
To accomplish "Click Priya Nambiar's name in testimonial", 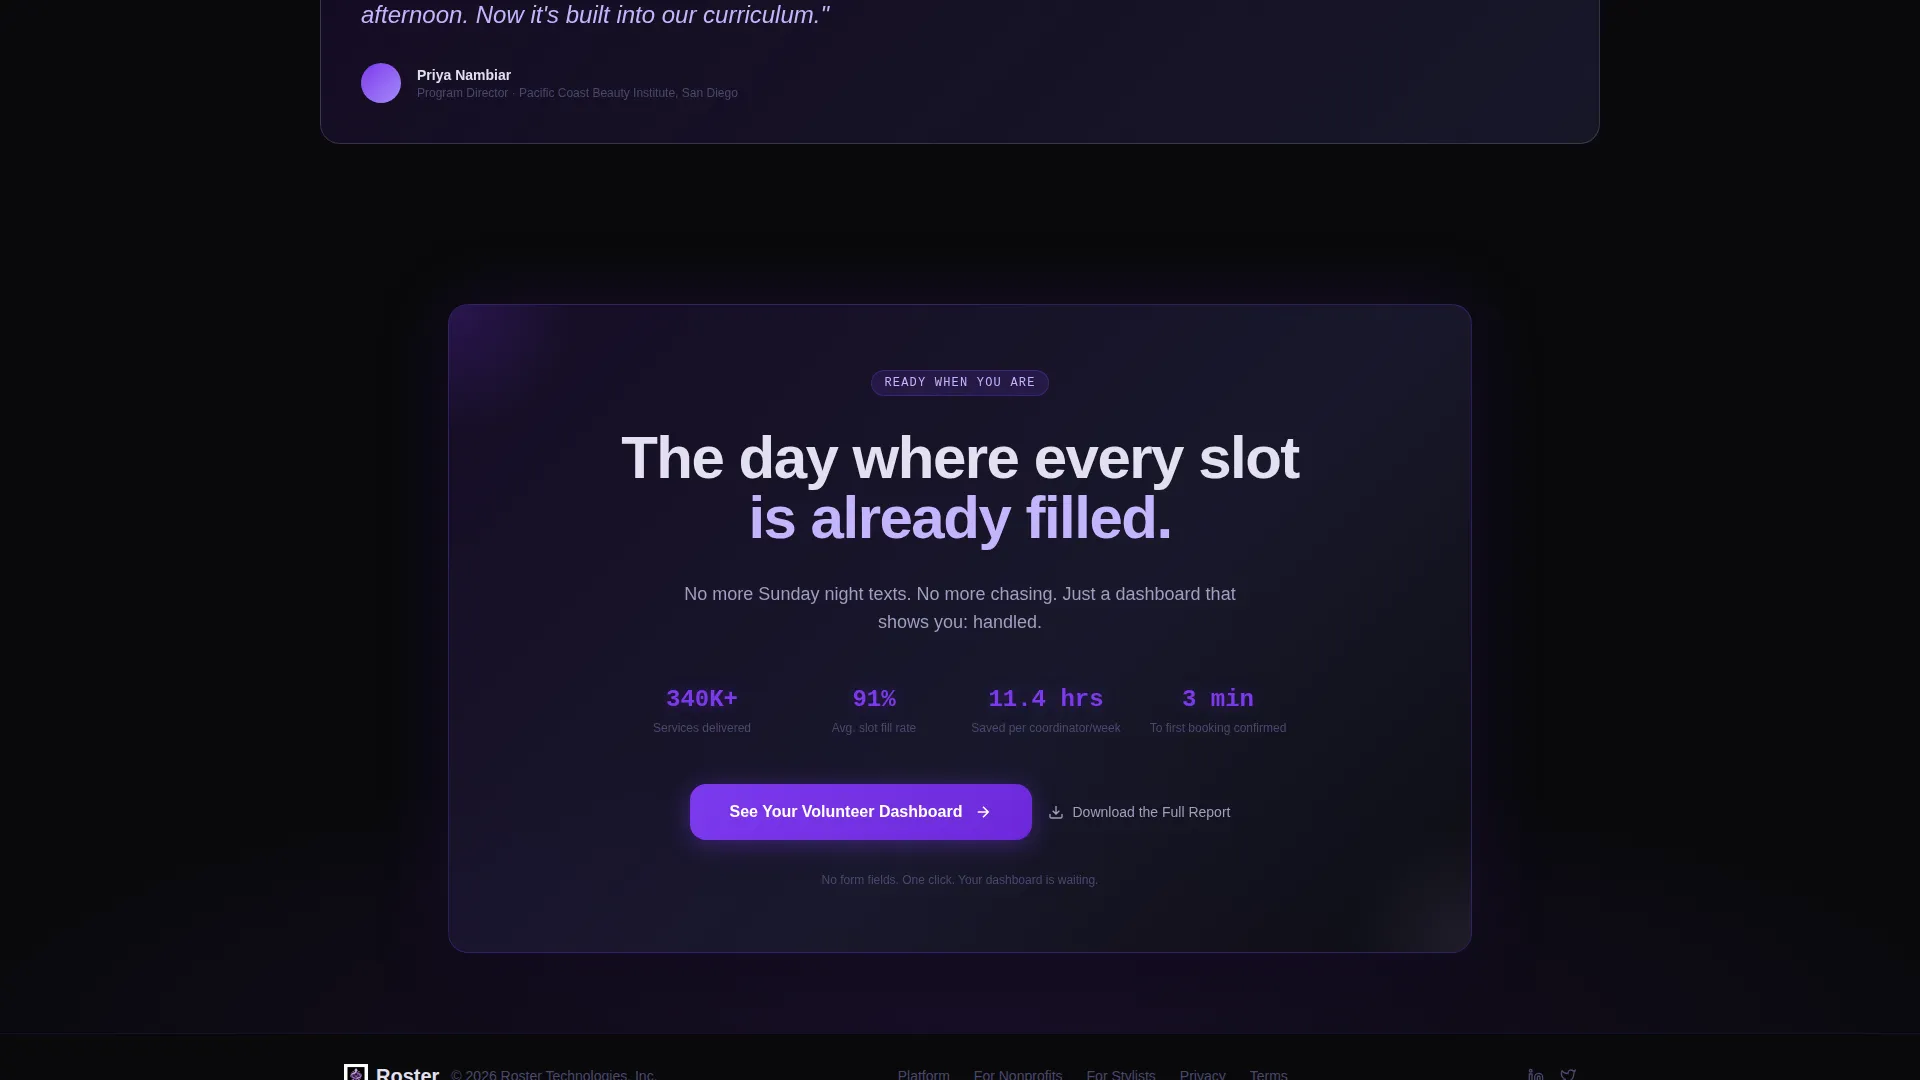I will click(464, 75).
